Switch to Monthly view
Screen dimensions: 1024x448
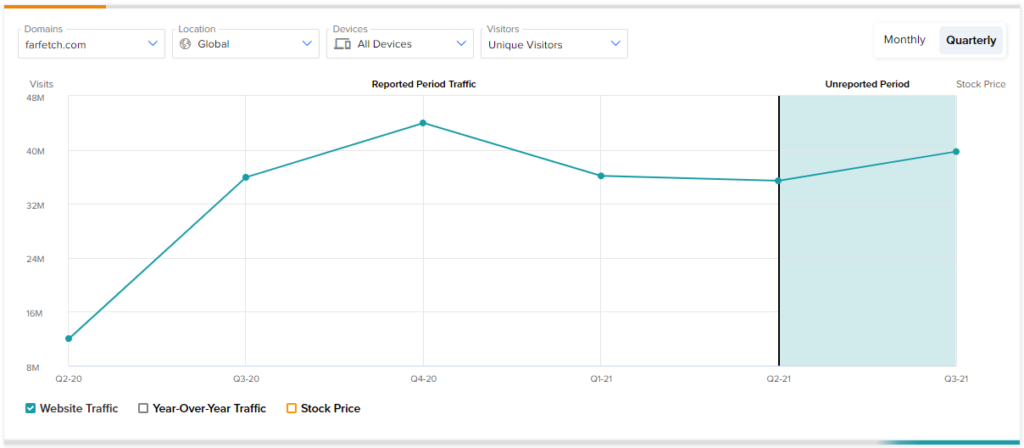904,40
